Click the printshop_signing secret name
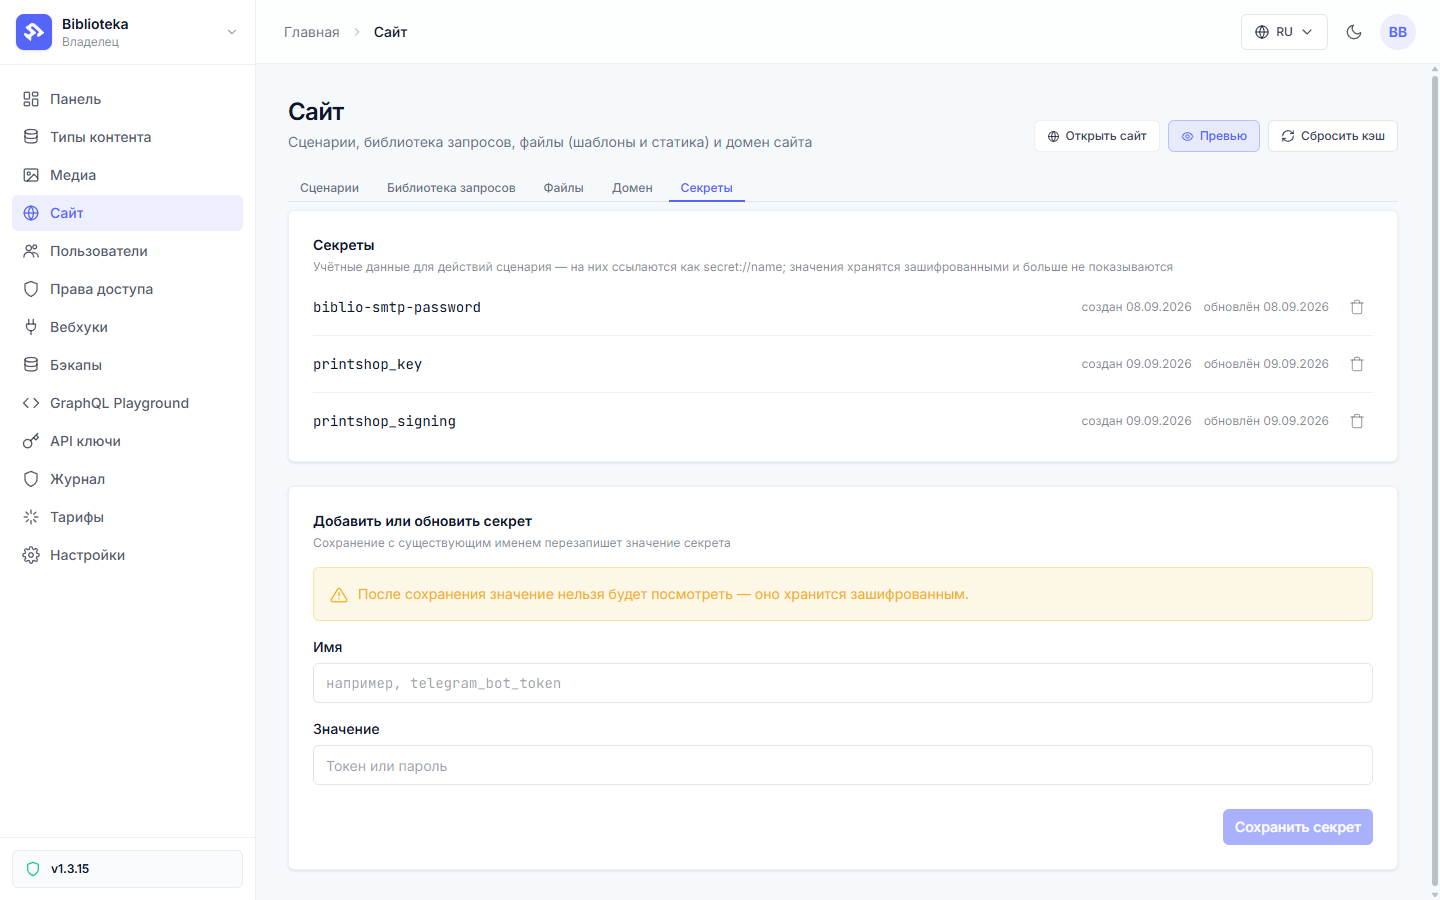This screenshot has width=1440, height=900. pos(384,421)
